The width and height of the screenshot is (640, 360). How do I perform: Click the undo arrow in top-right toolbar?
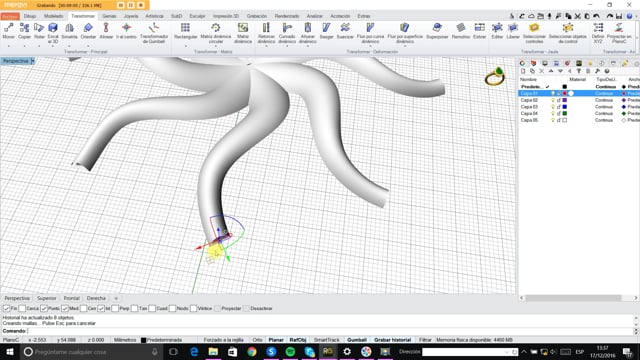(596, 16)
